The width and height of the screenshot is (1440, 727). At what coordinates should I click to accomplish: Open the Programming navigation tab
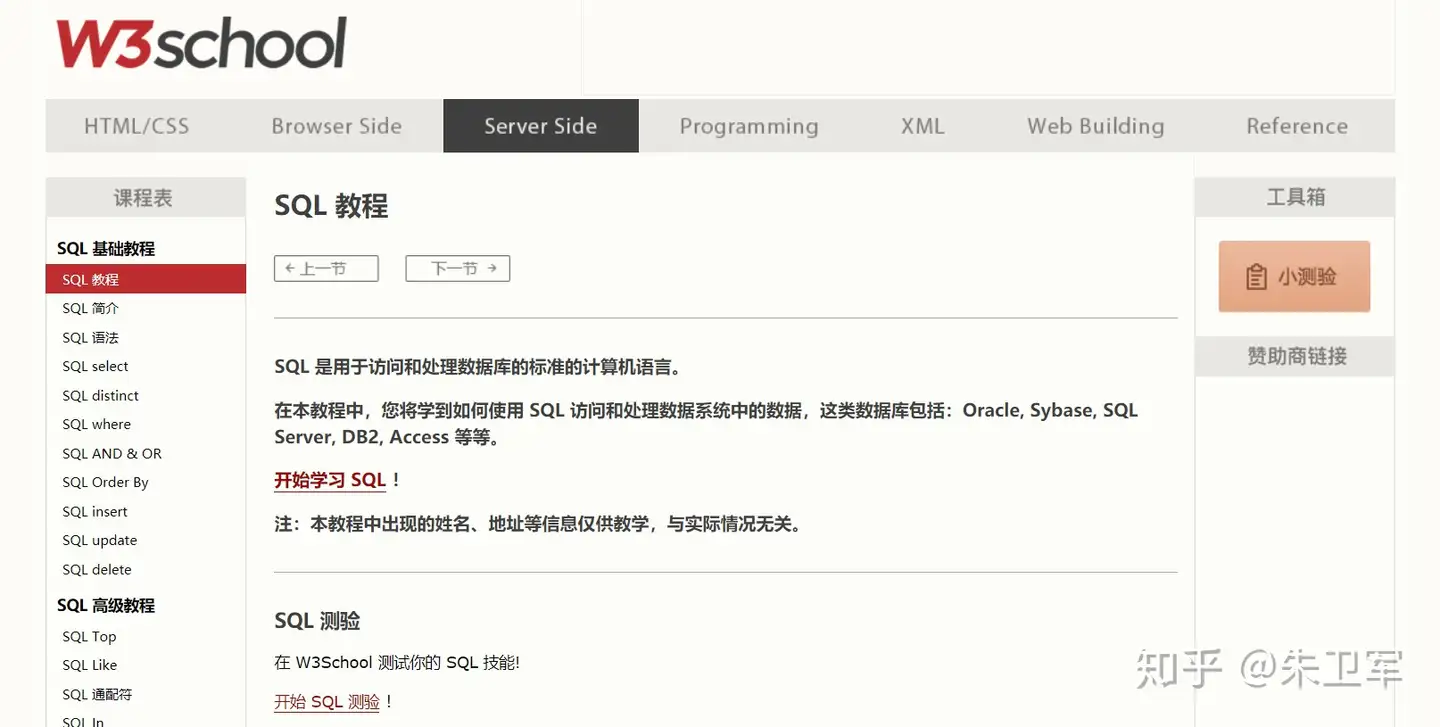749,126
